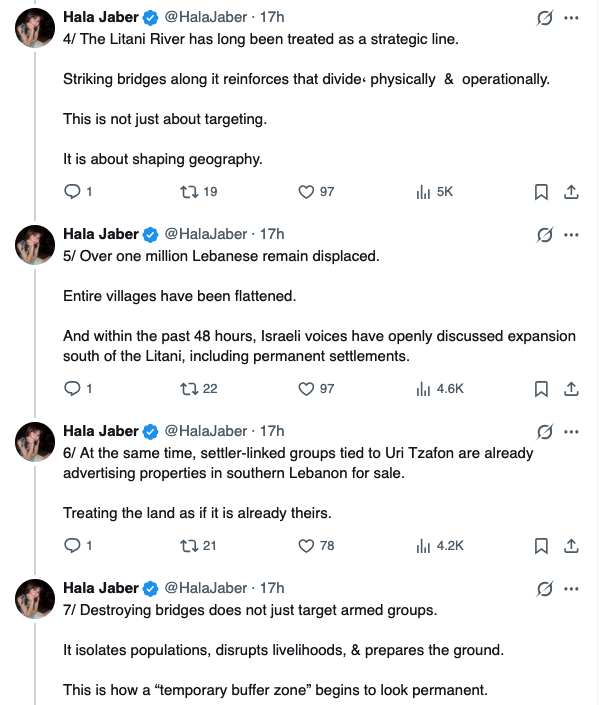This screenshot has height=705, width=600.
Task: Bookmark the Uri Tzafon settler tweet
Action: pyautogui.click(x=541, y=546)
